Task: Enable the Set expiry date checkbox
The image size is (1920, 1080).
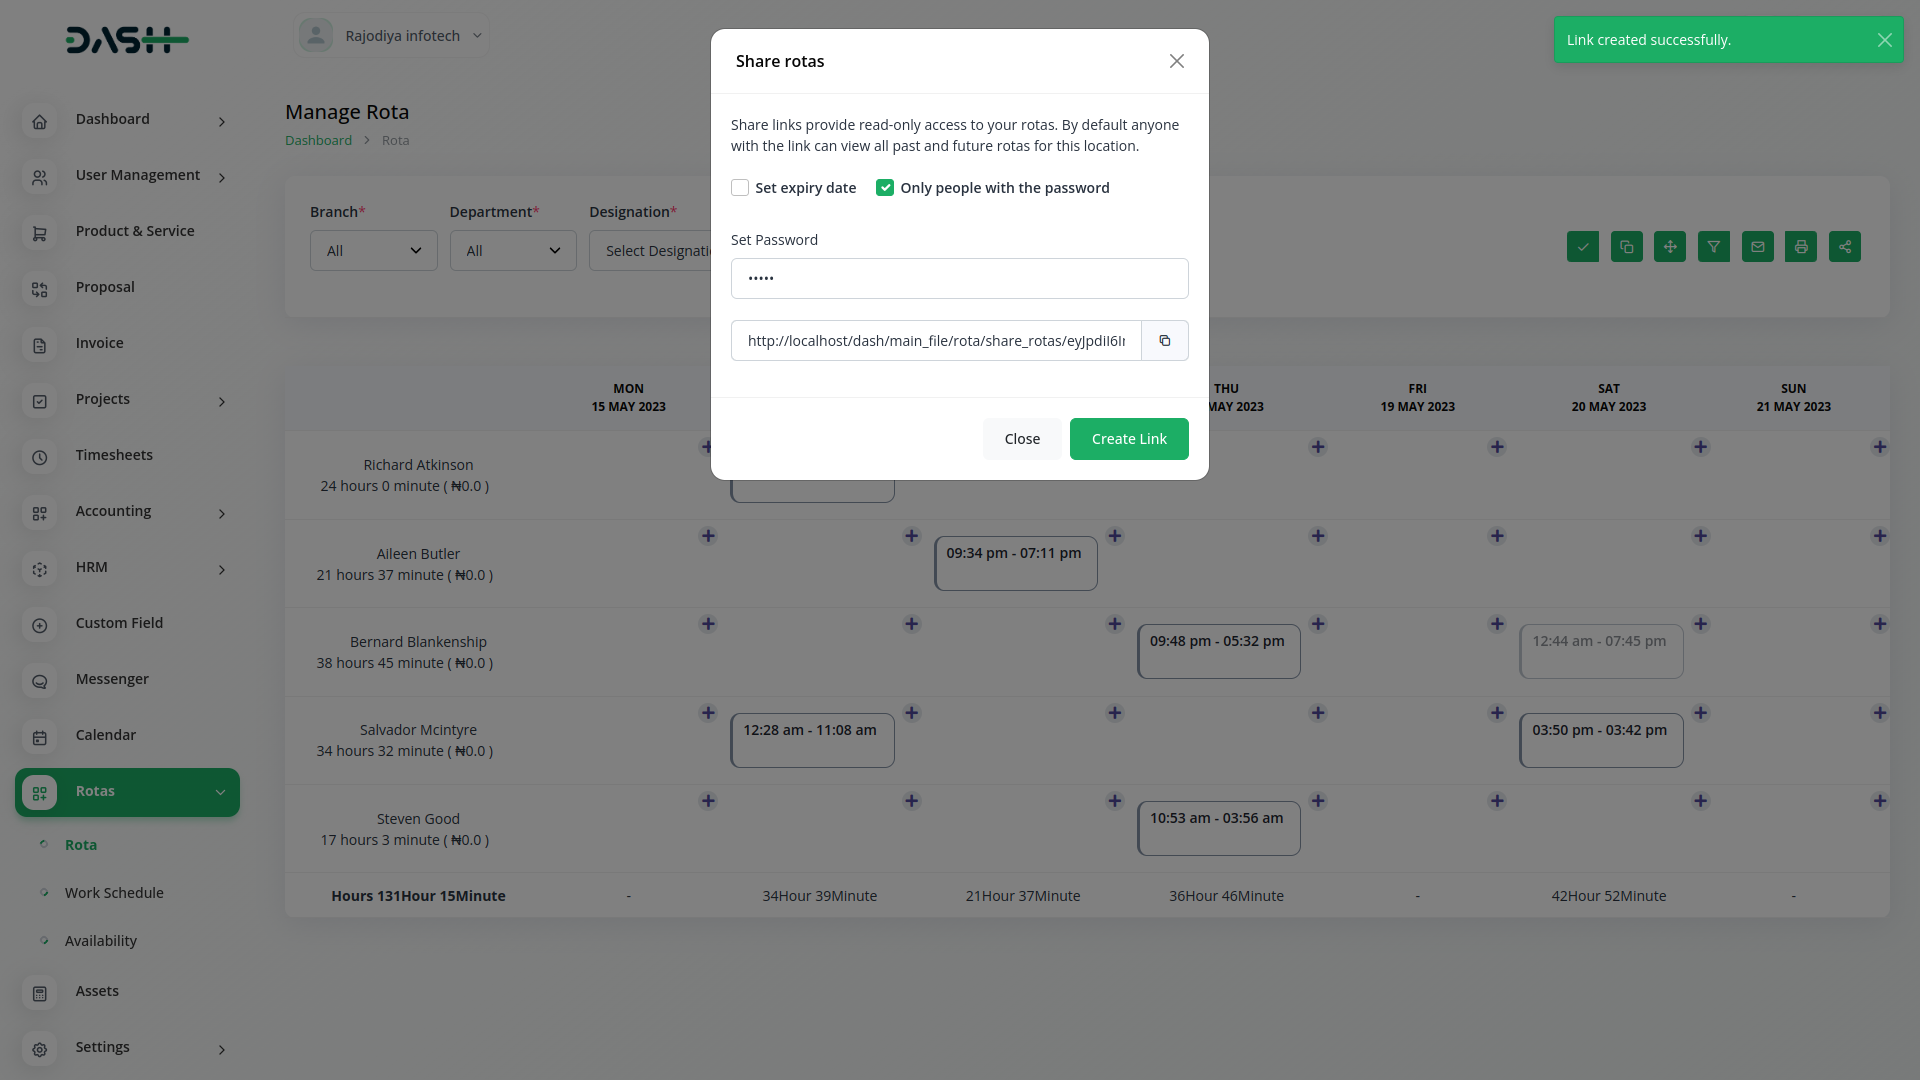Action: click(x=740, y=188)
